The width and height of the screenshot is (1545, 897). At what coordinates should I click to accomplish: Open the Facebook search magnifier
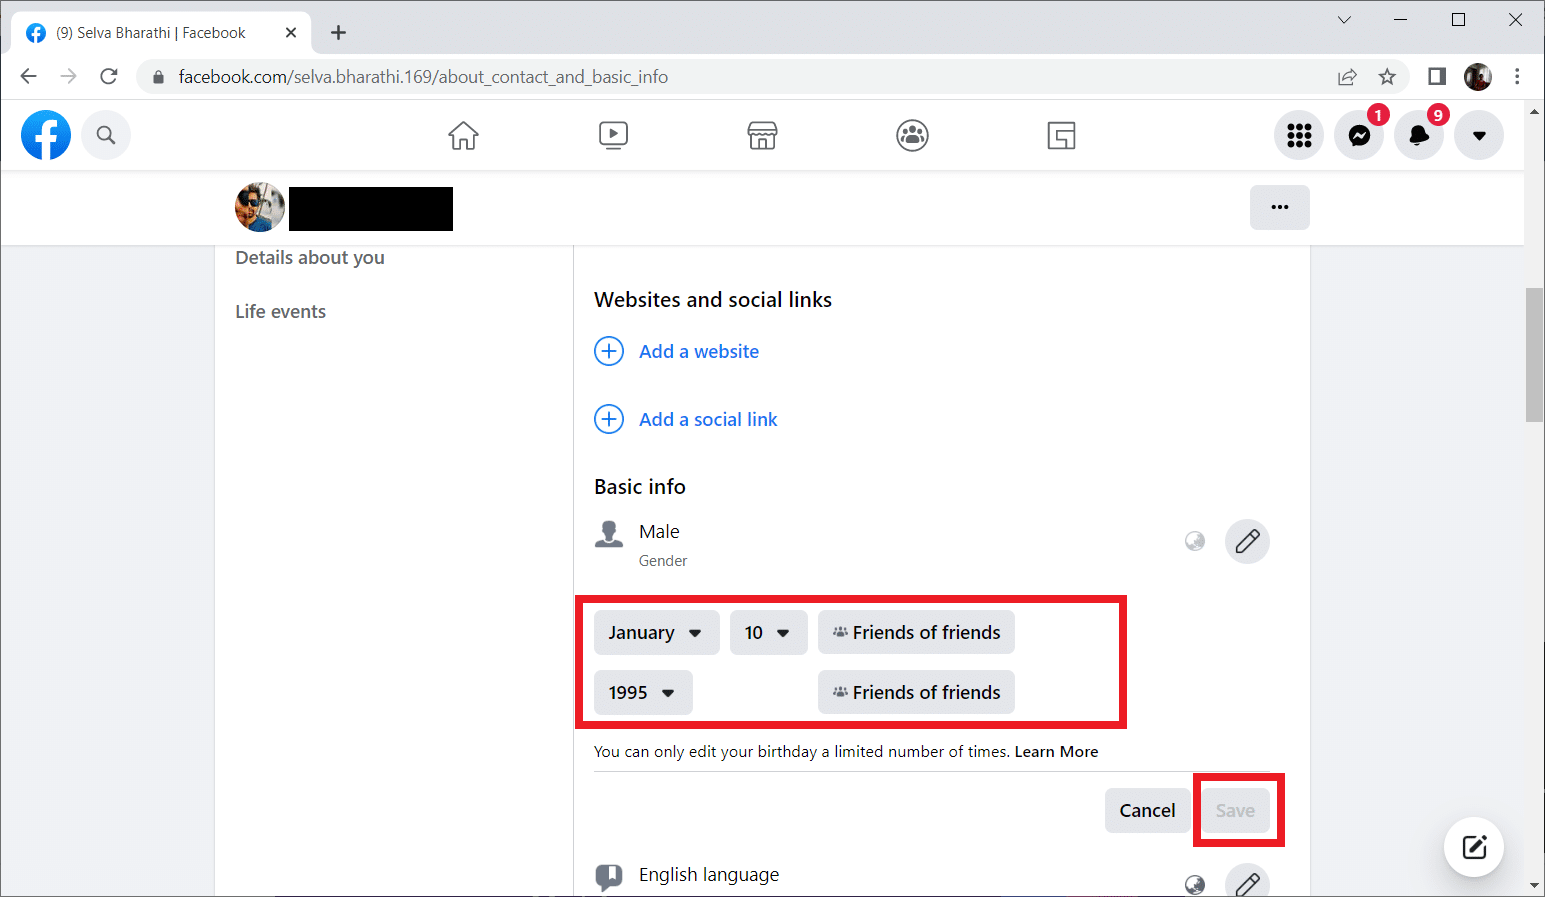click(x=106, y=135)
